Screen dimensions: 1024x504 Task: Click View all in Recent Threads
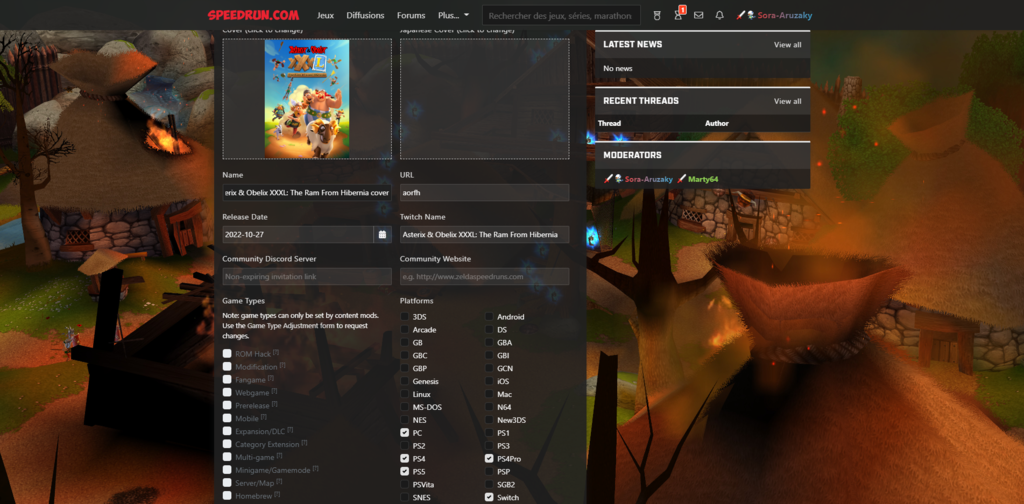pos(788,101)
